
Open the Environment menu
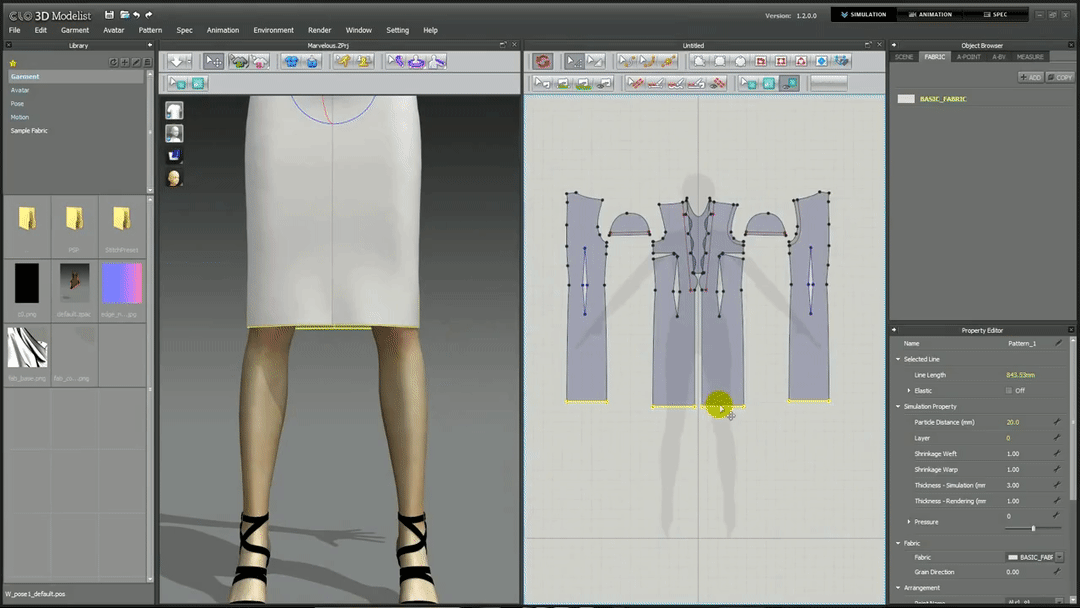[273, 30]
